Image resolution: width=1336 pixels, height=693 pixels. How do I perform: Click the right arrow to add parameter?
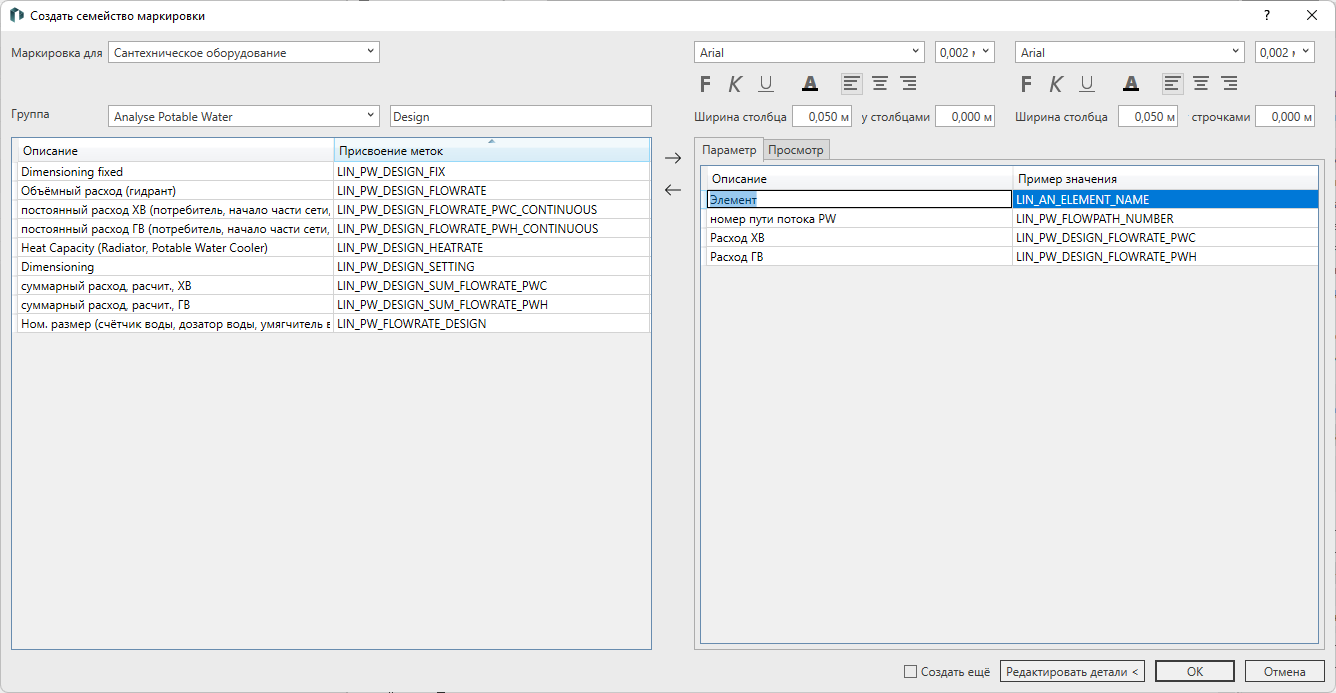pos(673,158)
